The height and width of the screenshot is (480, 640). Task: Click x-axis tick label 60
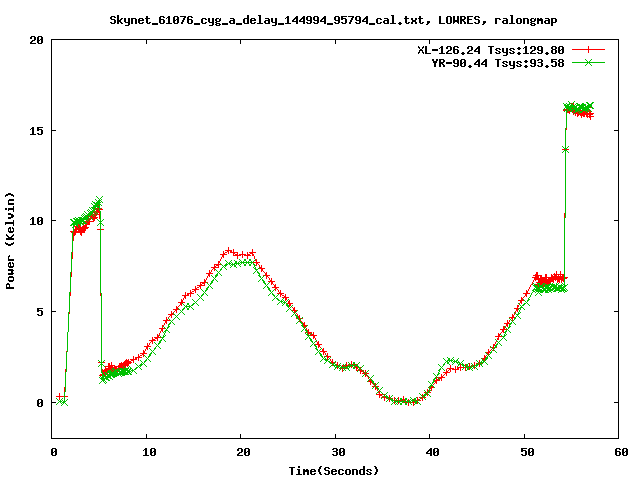click(x=621, y=452)
